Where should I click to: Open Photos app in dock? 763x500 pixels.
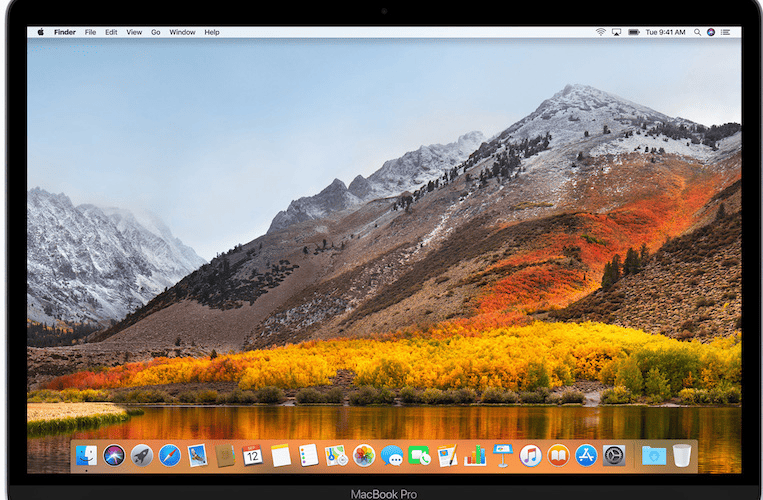click(364, 456)
